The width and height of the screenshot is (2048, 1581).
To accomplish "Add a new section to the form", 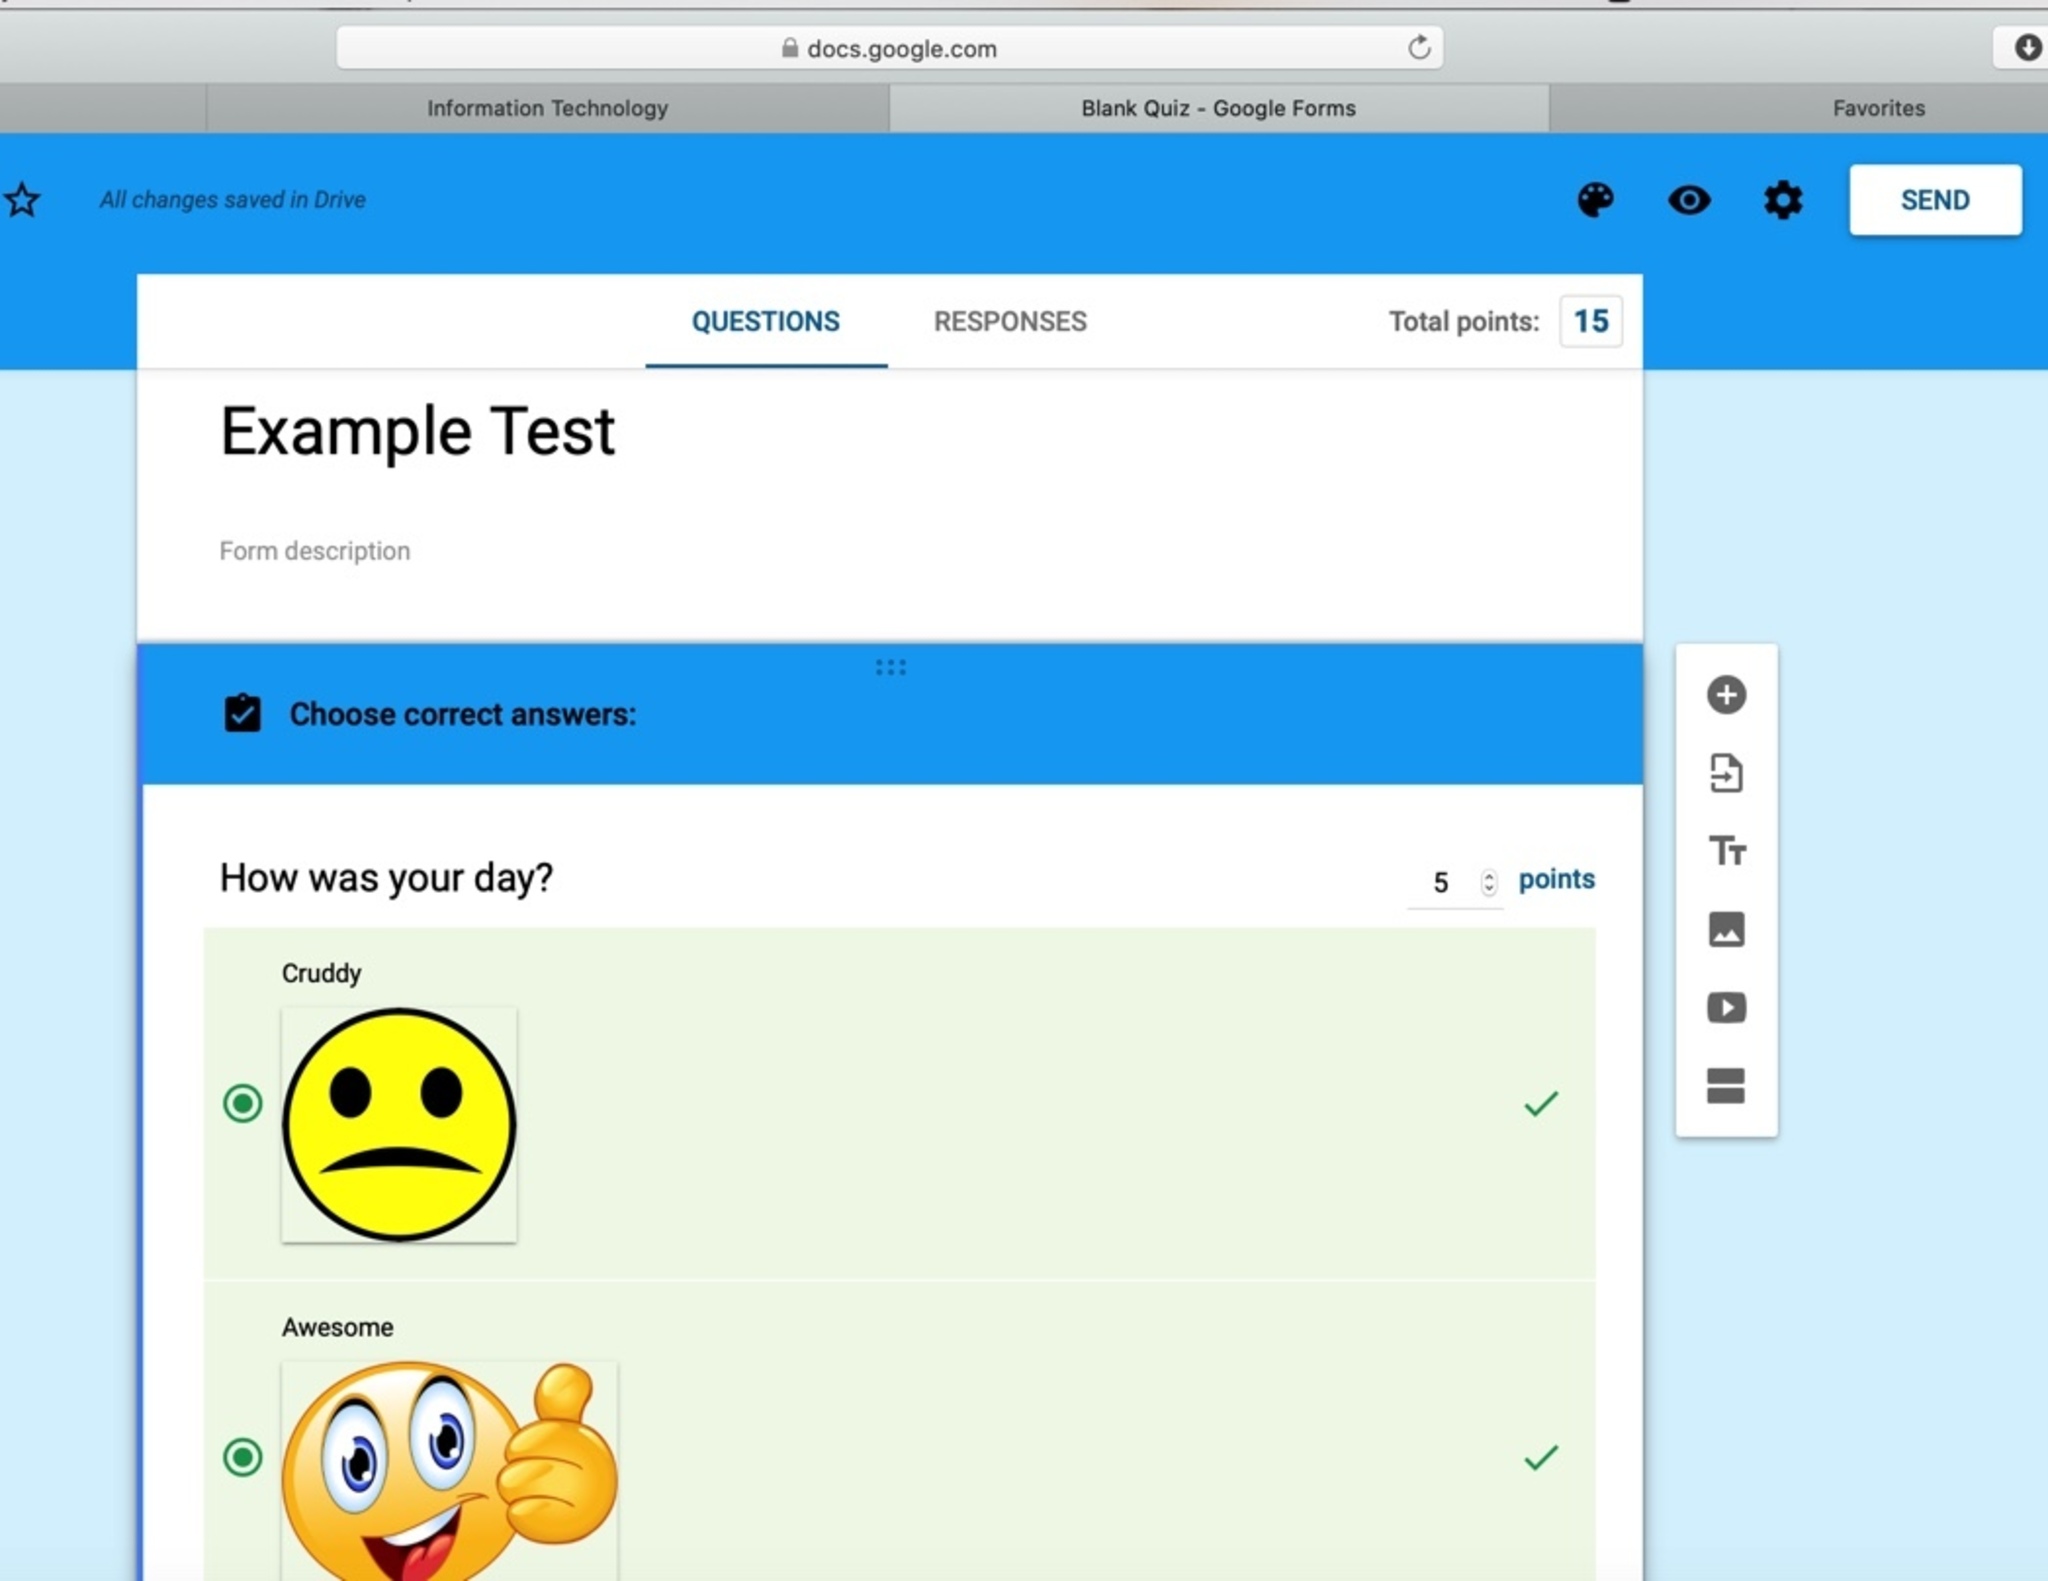I will click(x=1726, y=1085).
